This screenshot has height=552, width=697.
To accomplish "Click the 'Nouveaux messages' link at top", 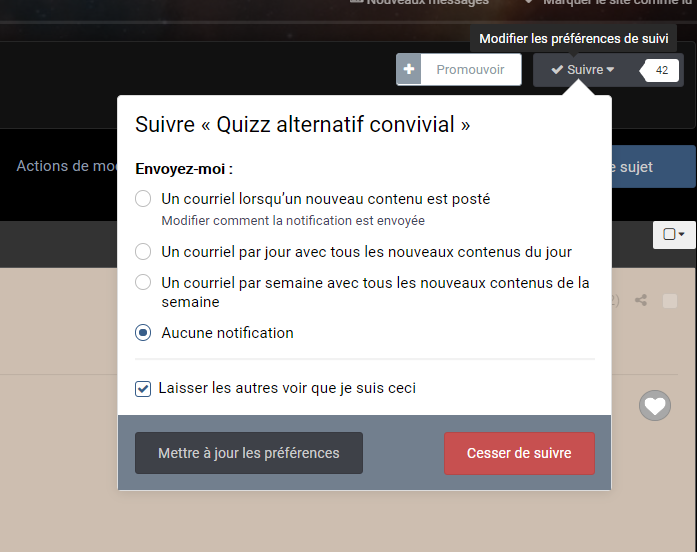I will tap(420, 3).
